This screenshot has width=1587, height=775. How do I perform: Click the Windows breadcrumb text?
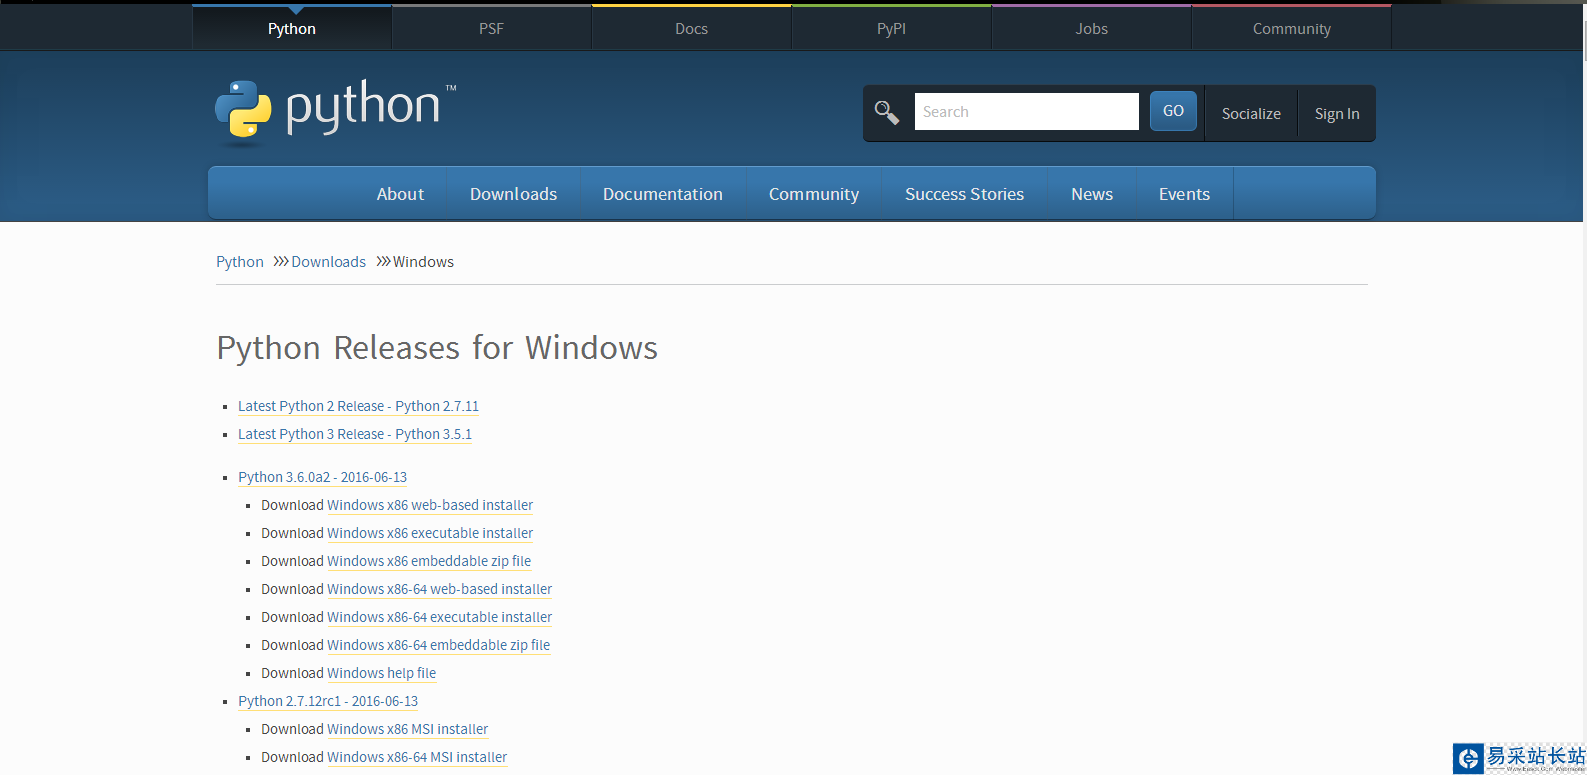(423, 262)
